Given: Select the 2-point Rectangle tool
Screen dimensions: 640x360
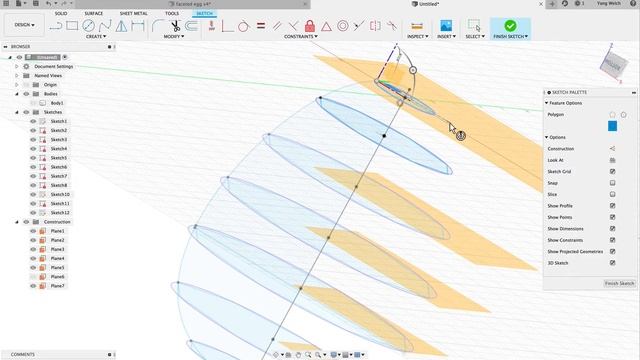Looking at the screenshot, I should pyautogui.click(x=72, y=26).
